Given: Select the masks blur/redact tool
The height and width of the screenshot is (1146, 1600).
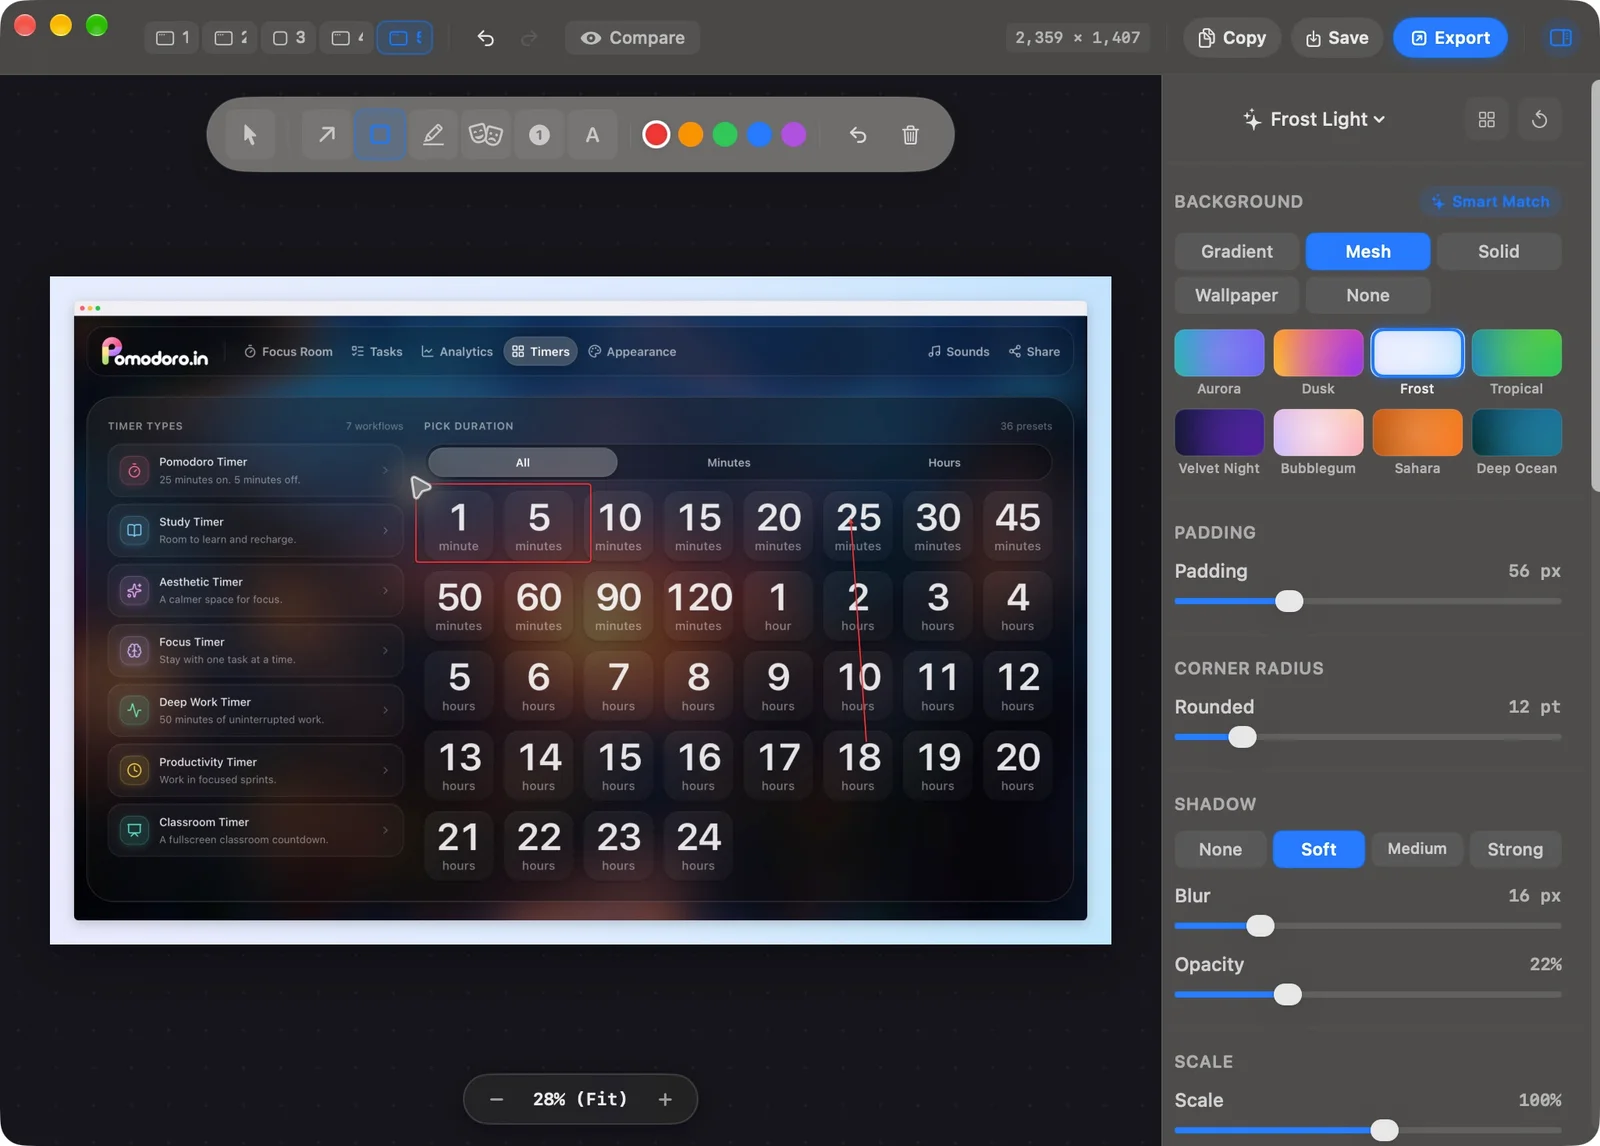Looking at the screenshot, I should click(486, 134).
